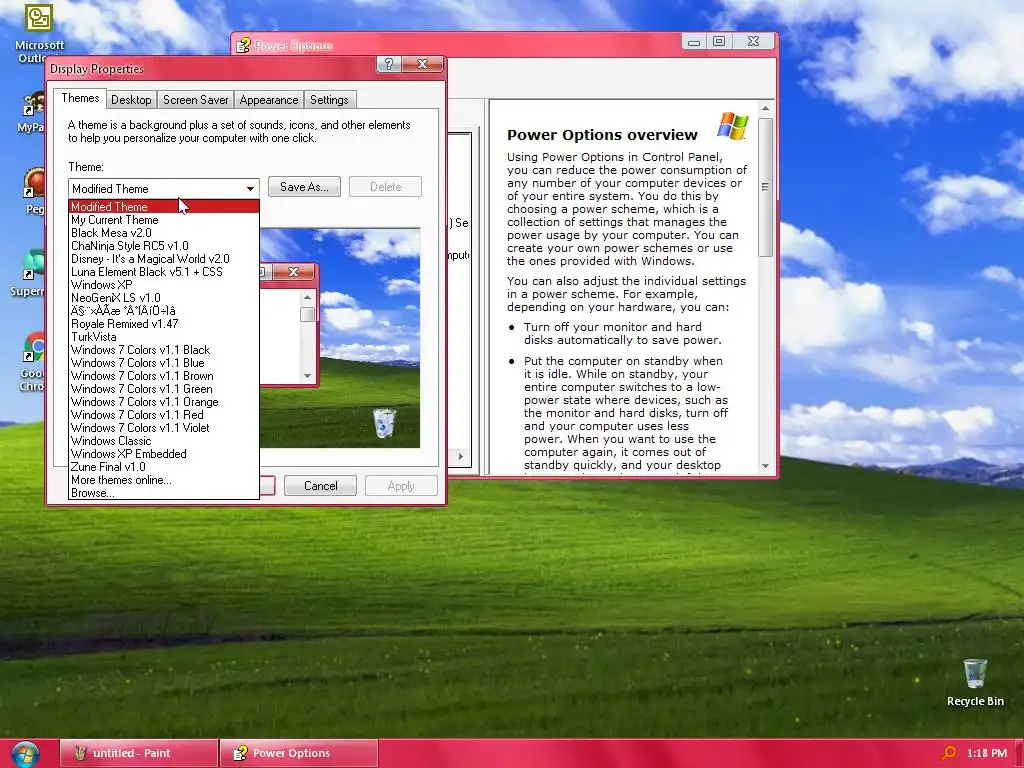Choose NeoGeniX LS v1.0 theme
The width and height of the screenshot is (1024, 768).
[164, 298]
